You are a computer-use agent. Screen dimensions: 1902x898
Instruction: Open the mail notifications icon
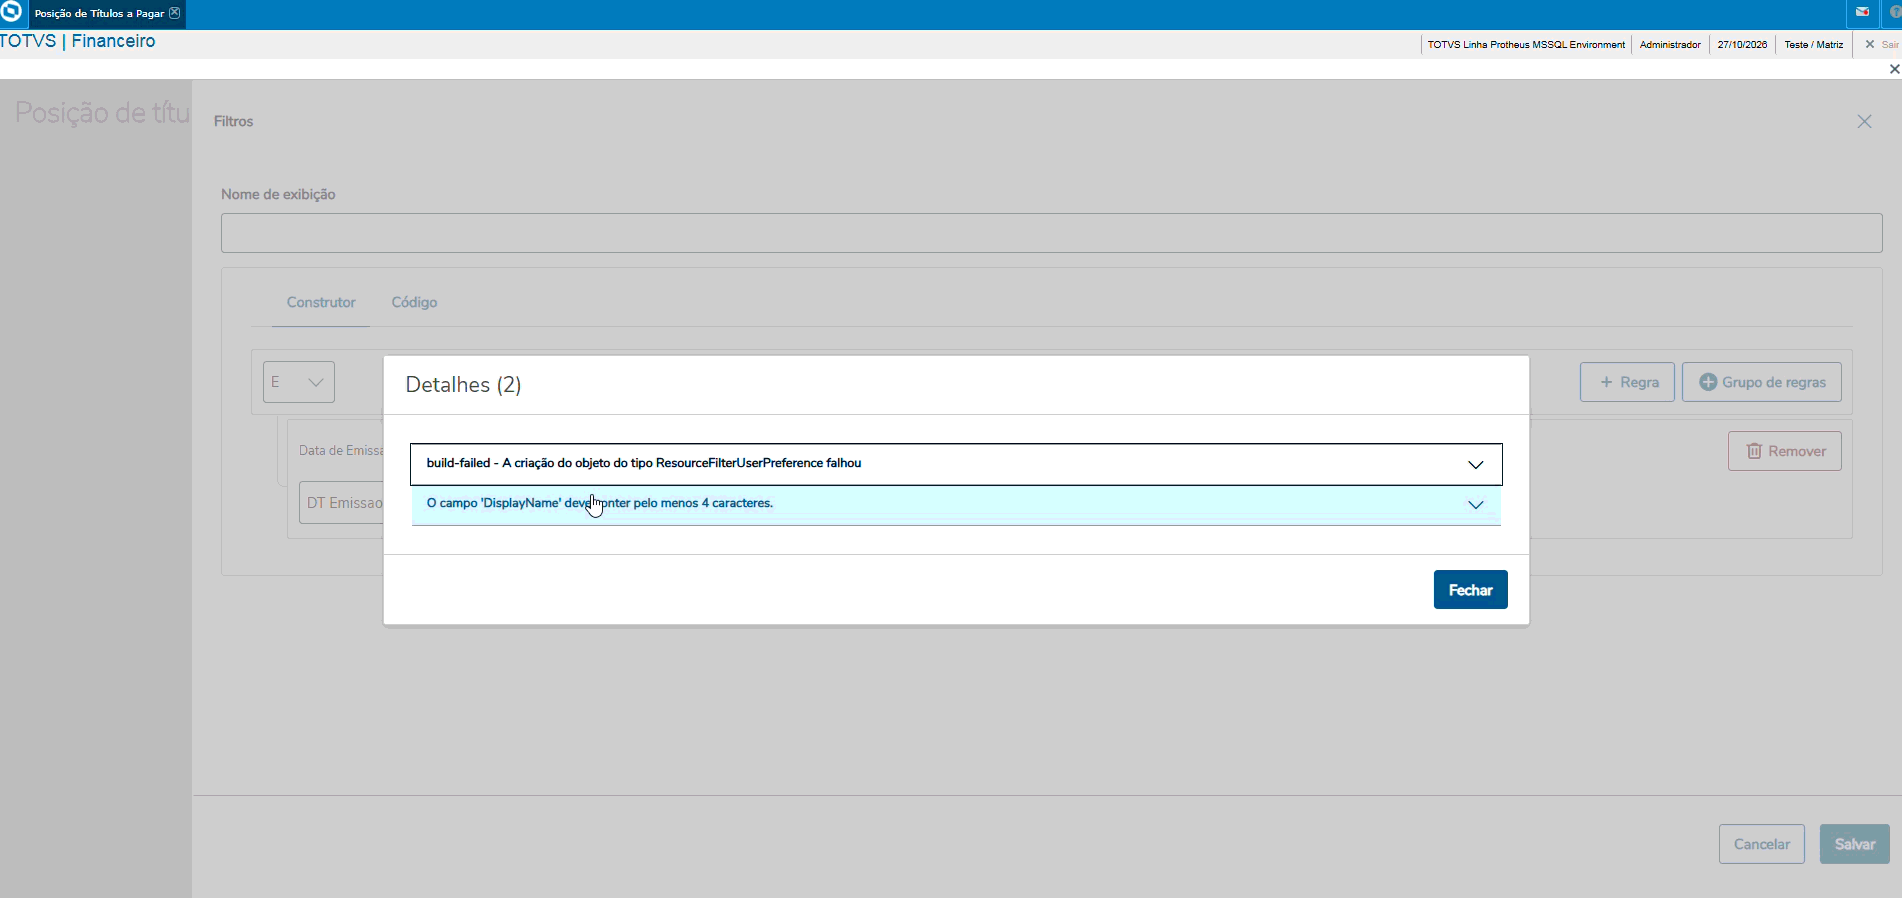[1862, 13]
